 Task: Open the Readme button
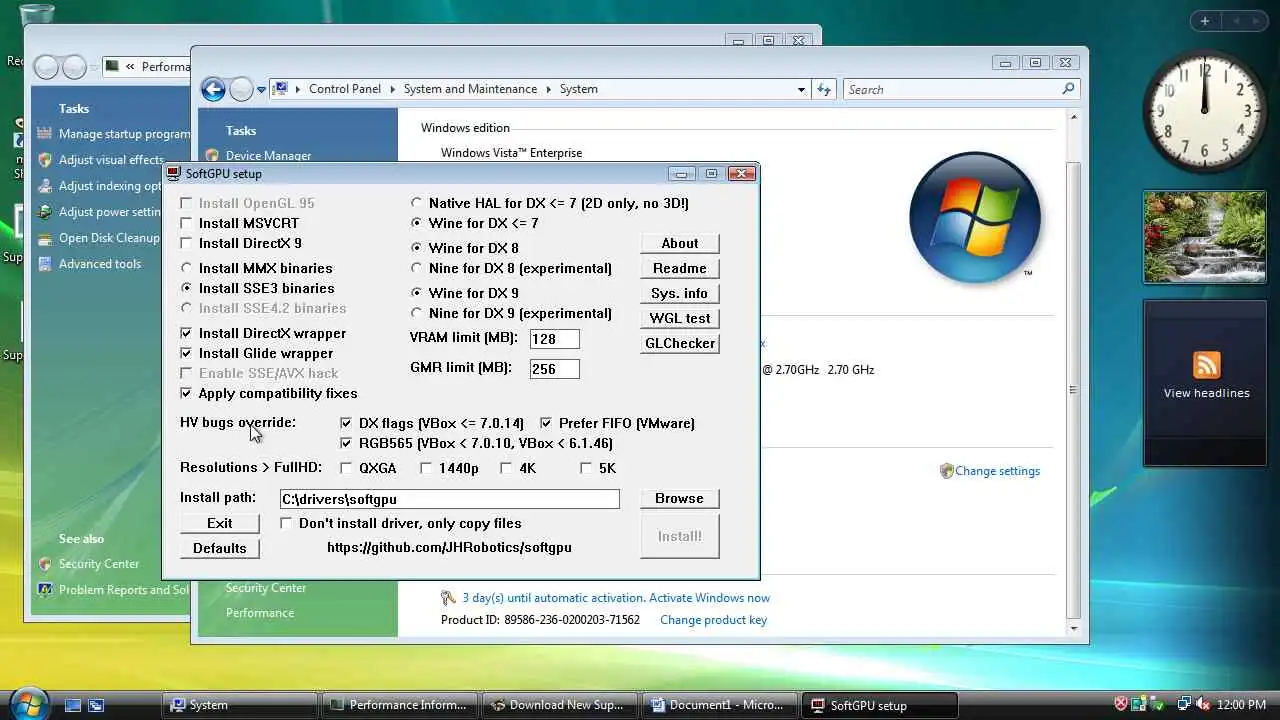pos(680,268)
